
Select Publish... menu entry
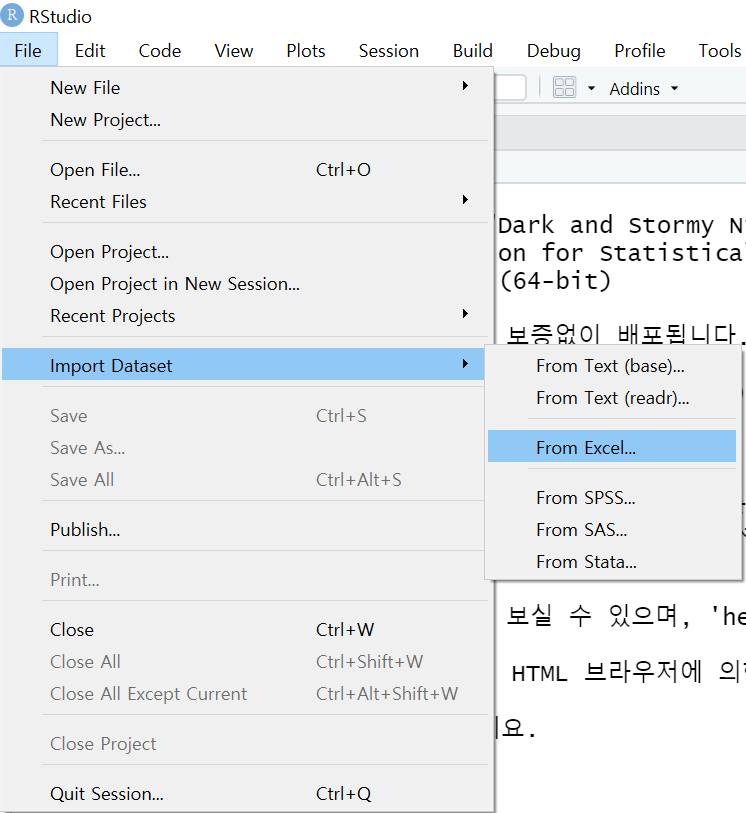tap(243, 529)
